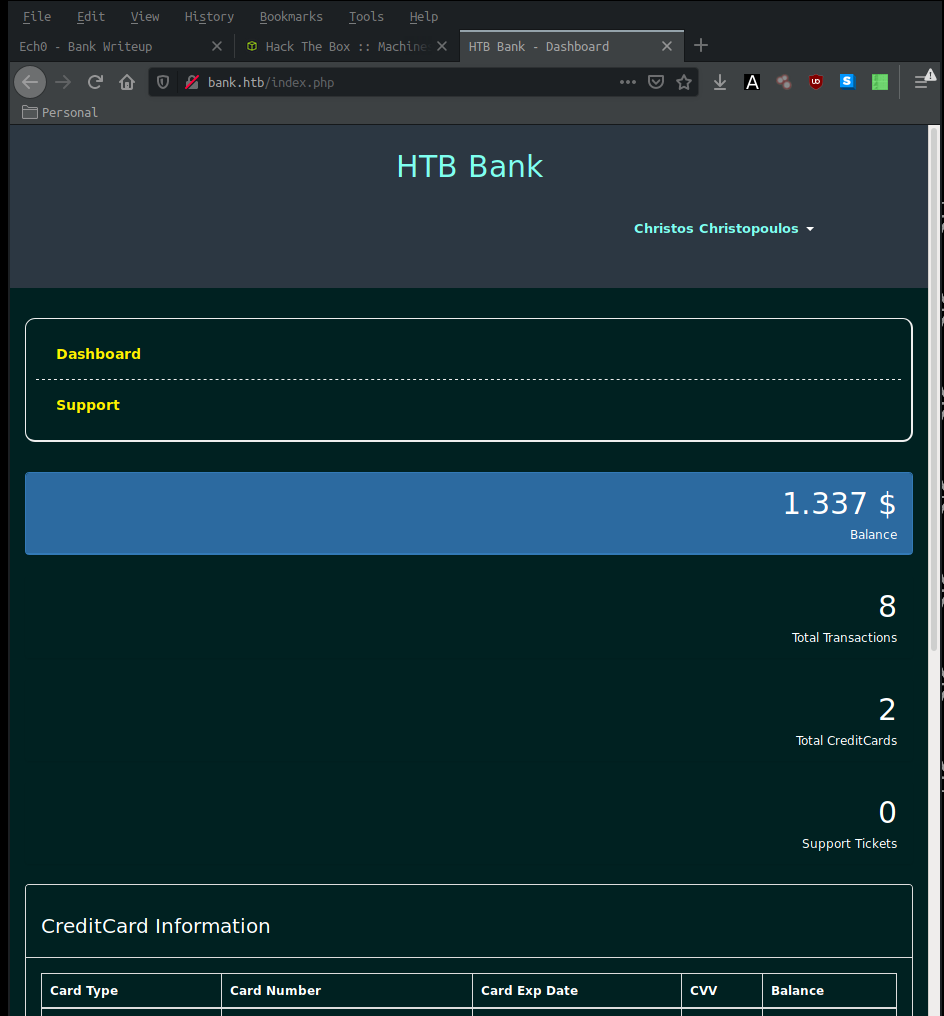Viewport: 944px width, 1016px height.
Task: Go back to the previous page
Action: pyautogui.click(x=30, y=82)
